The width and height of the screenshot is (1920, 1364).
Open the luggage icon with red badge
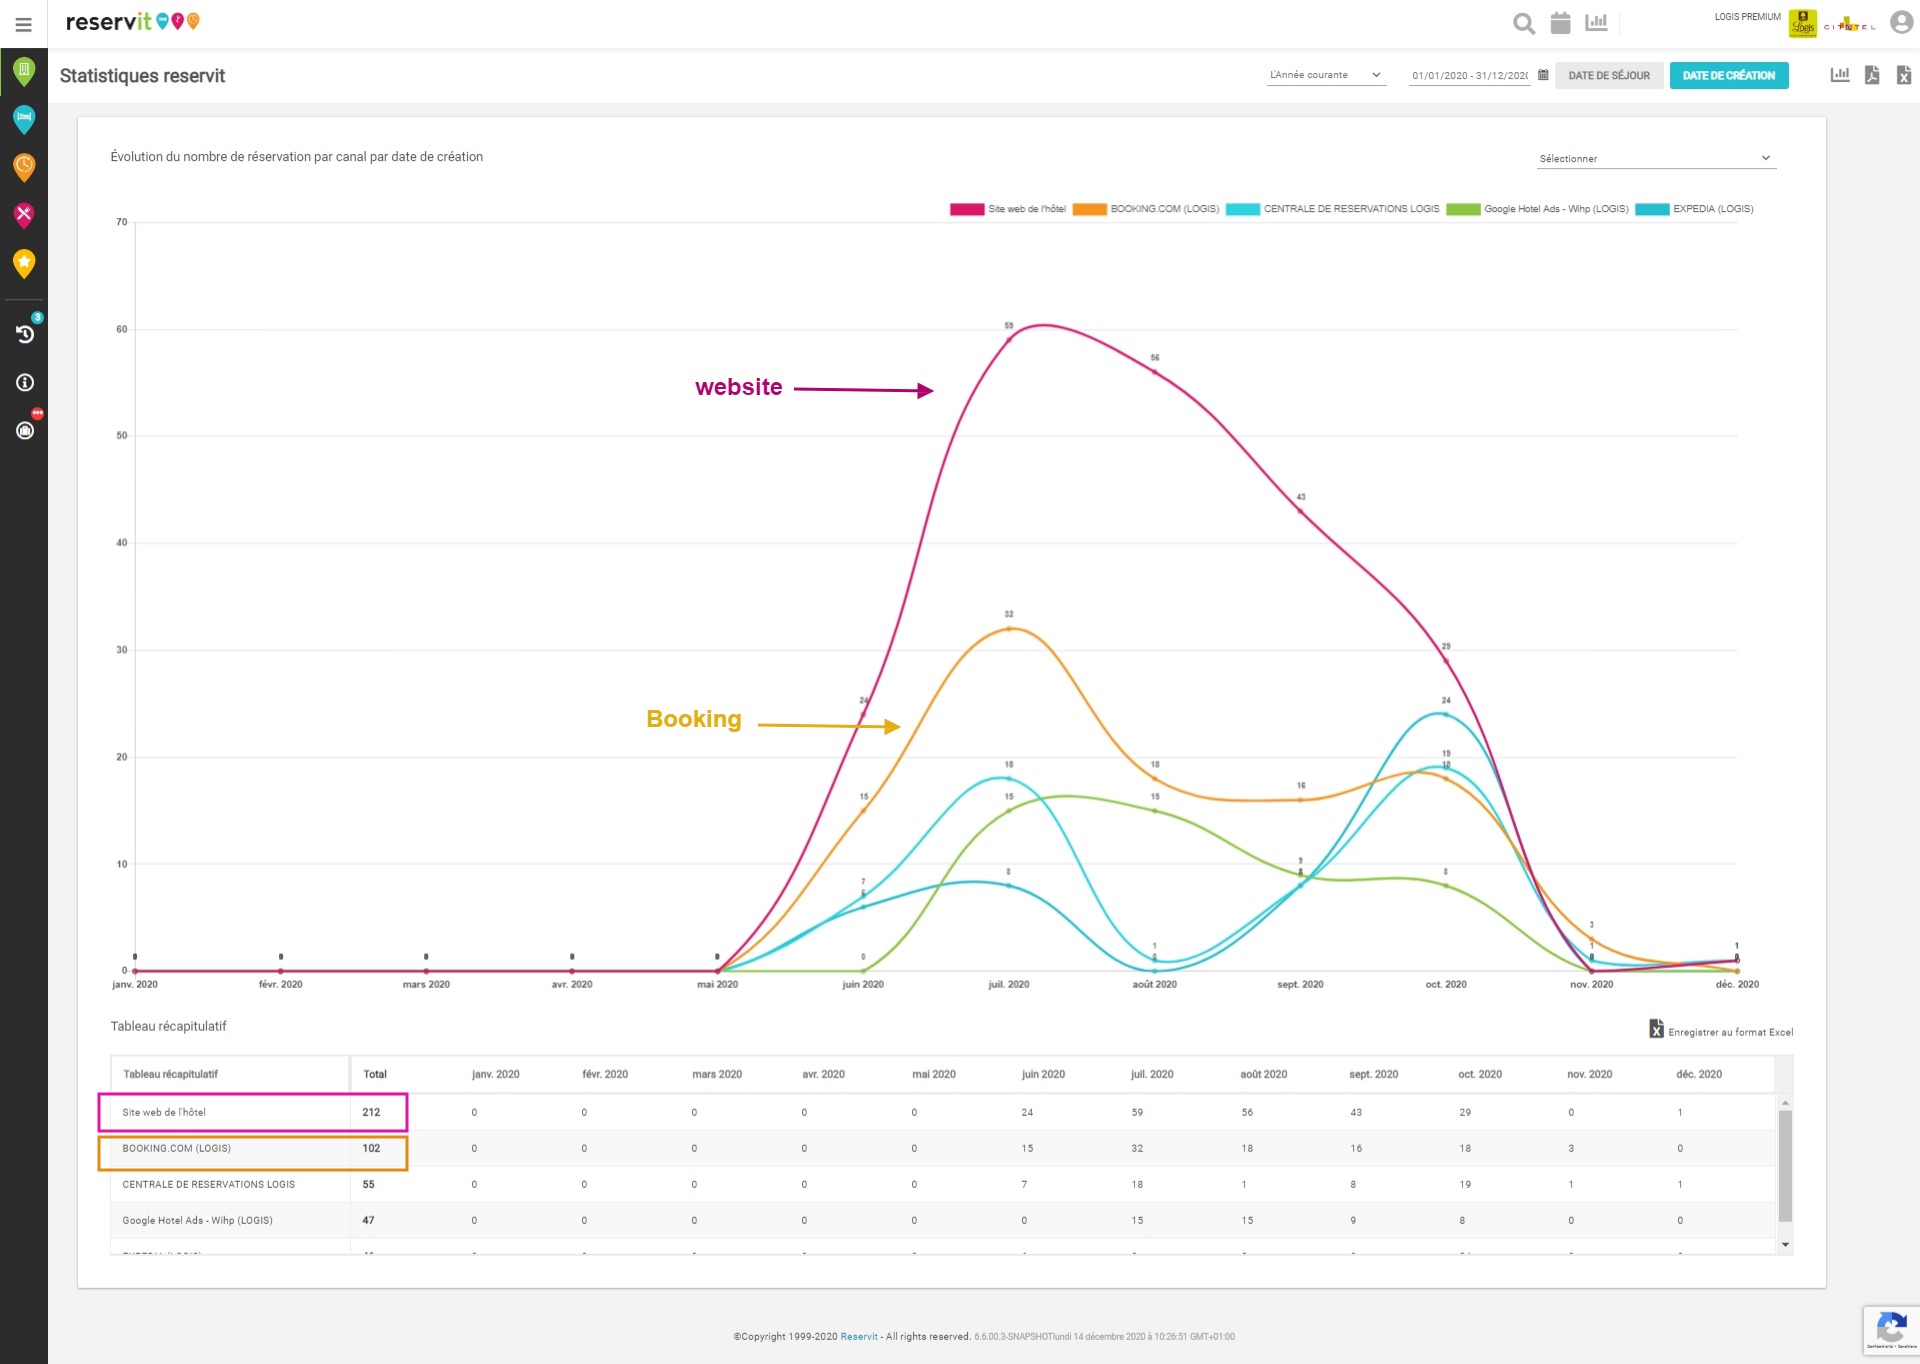click(26, 429)
